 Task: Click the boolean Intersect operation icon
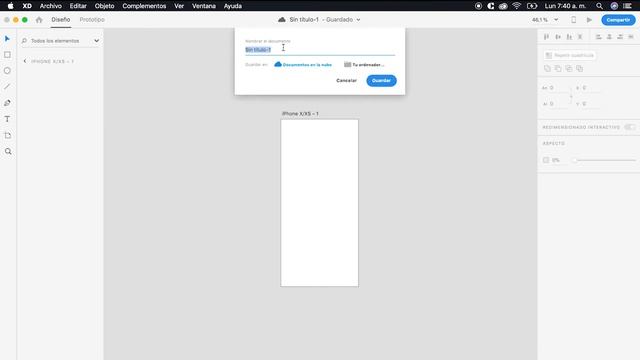pyautogui.click(x=569, y=69)
